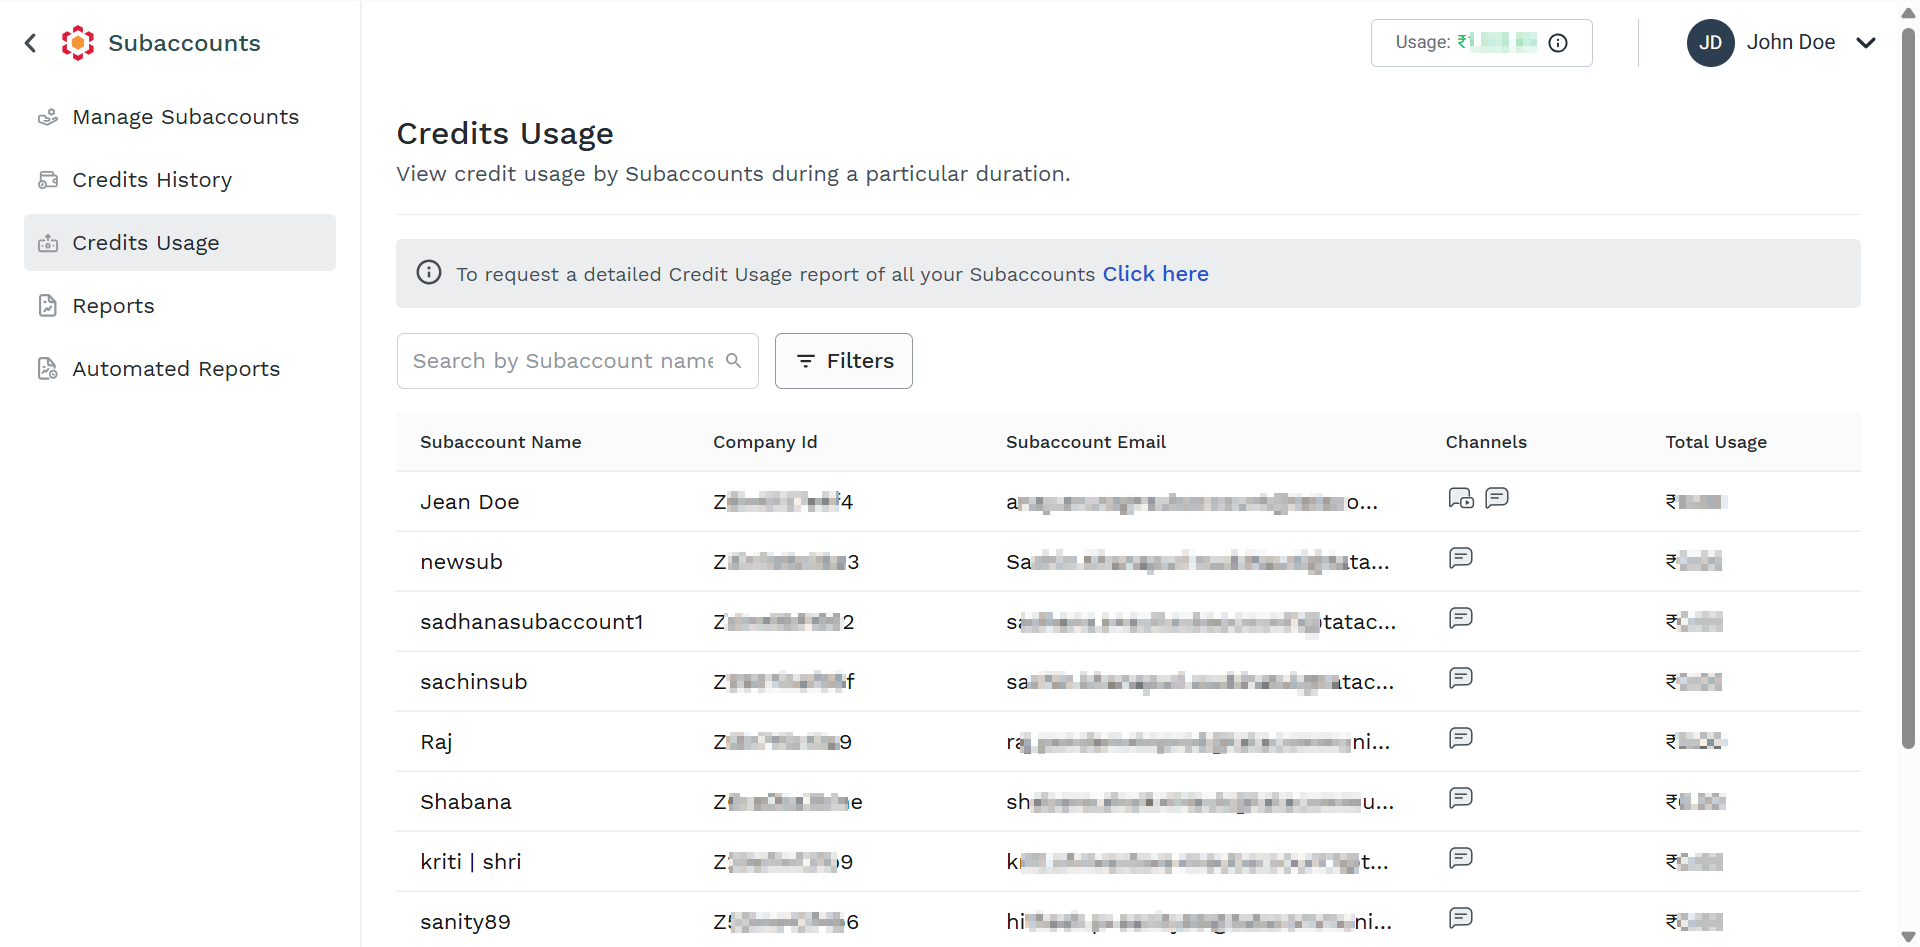Image resolution: width=1920 pixels, height=947 pixels.
Task: Click the Subaccount Name column header
Action: (500, 442)
